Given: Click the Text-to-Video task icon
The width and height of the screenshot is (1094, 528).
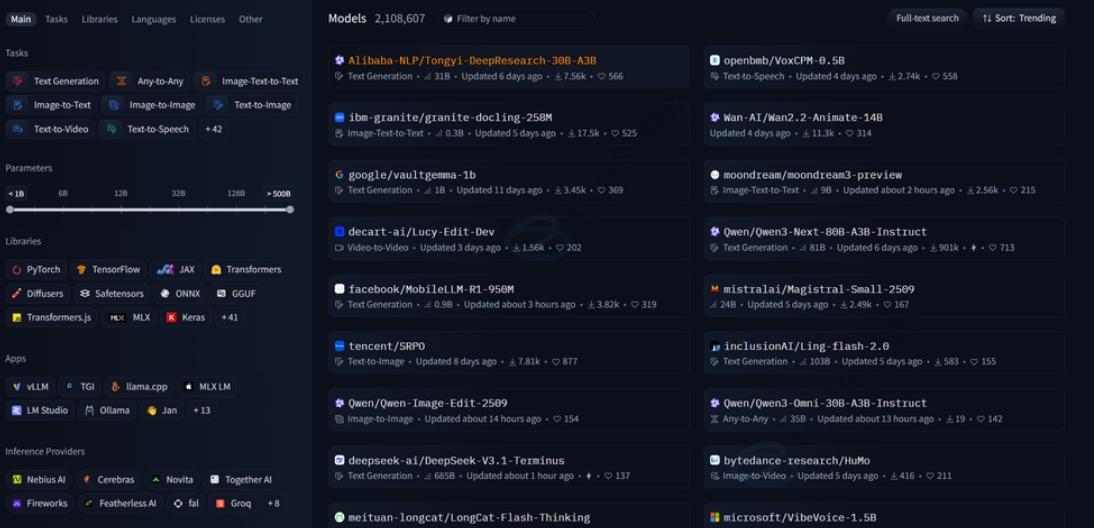Looking at the screenshot, I should click(x=18, y=129).
